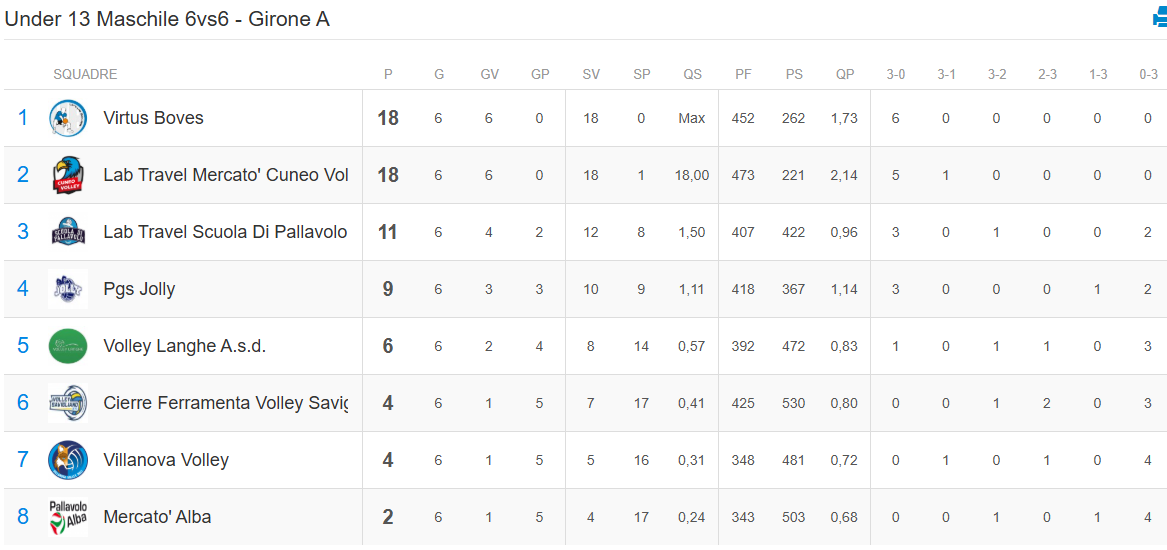Click the Cuneo Volley eagle logo

(x=68, y=176)
